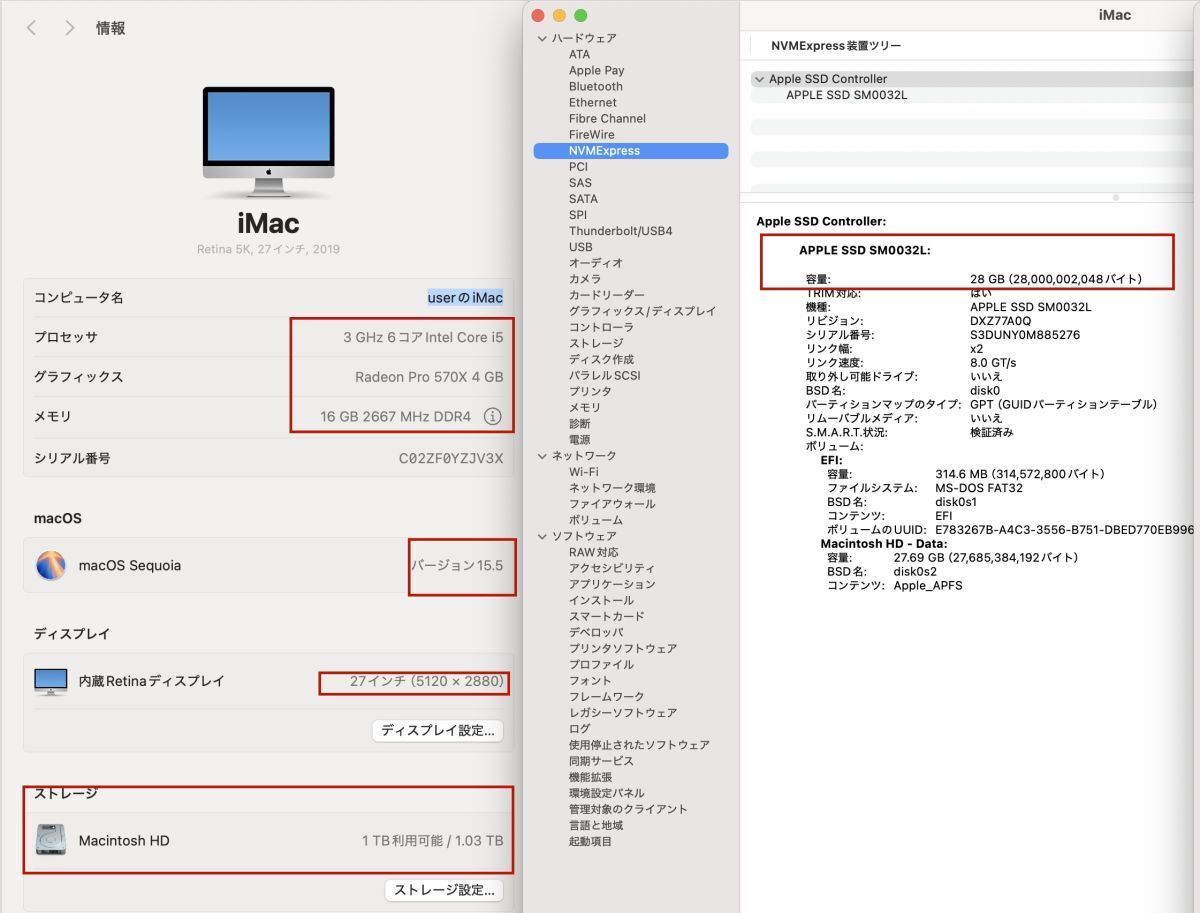
Task: Collapse the ソフトウェア section
Action: (542, 536)
